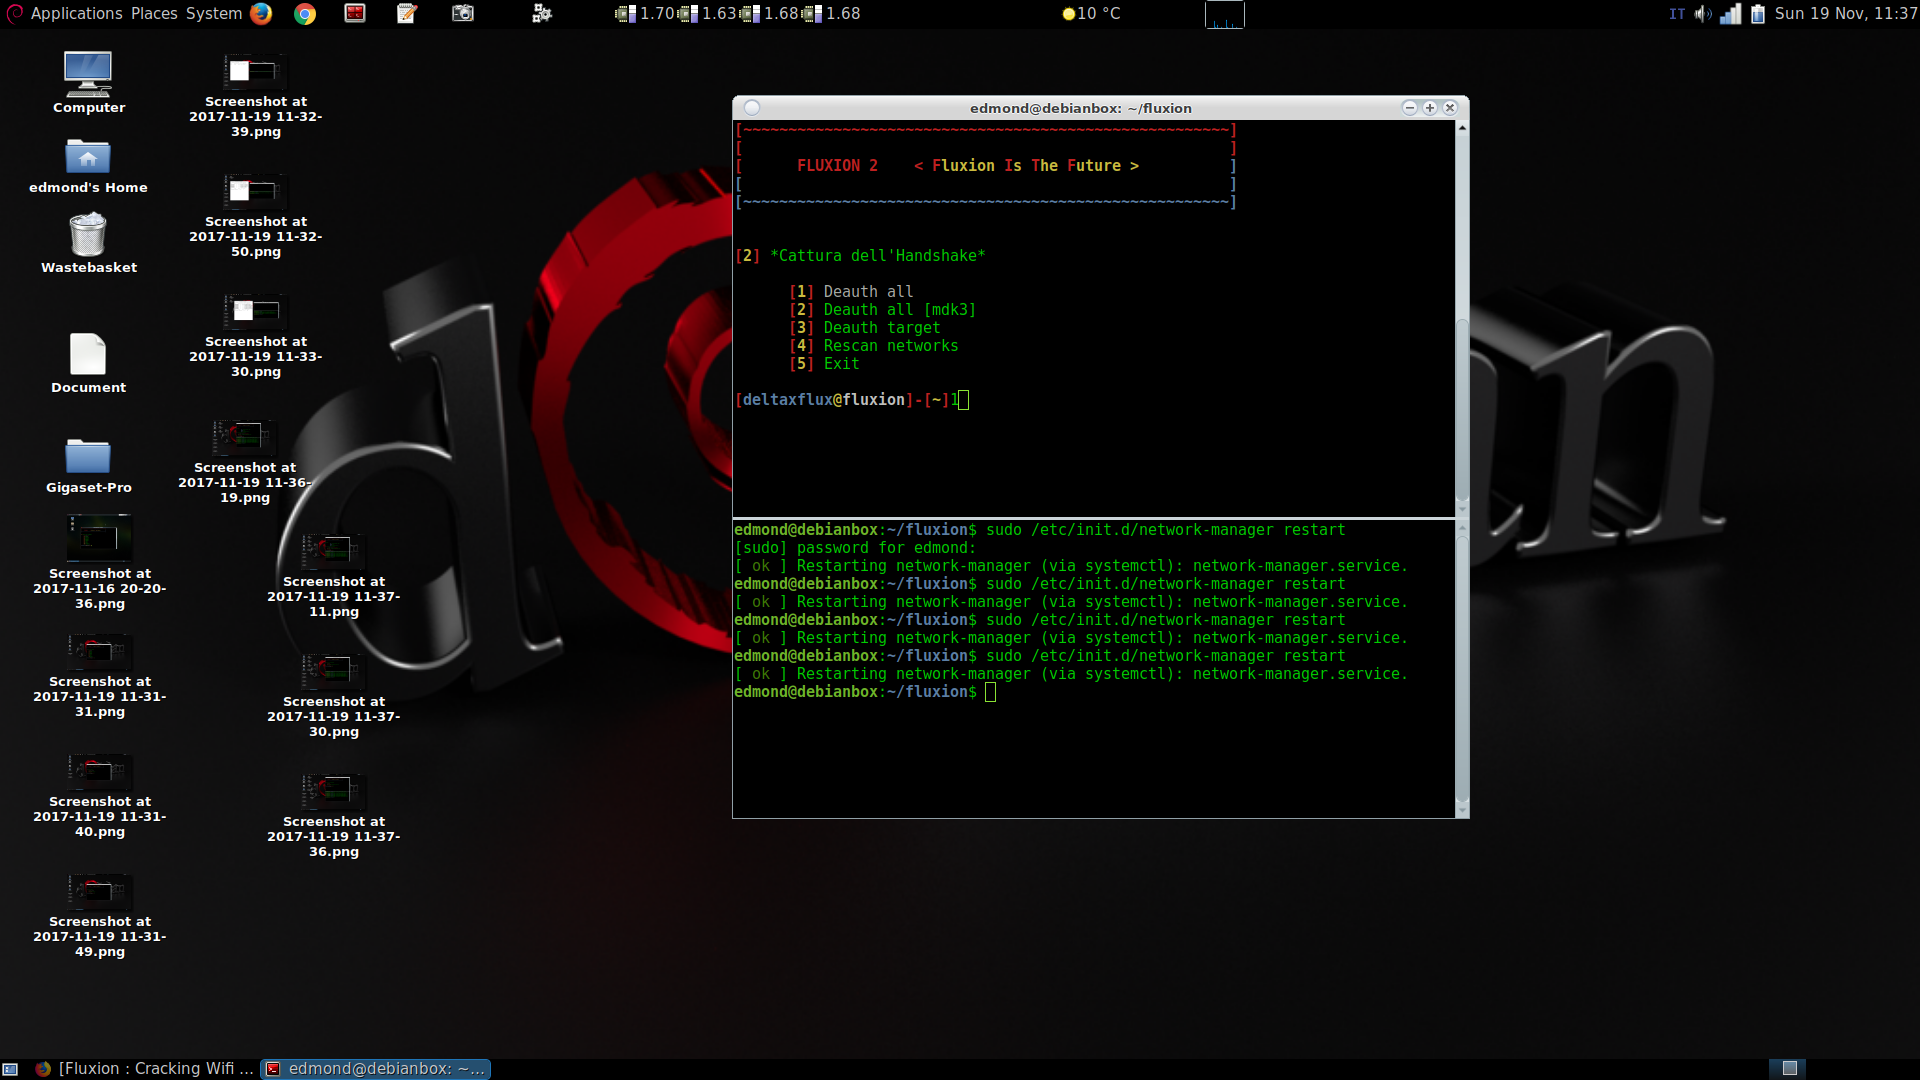Click the battery status icon
The width and height of the screenshot is (1920, 1080).
pyautogui.click(x=1758, y=13)
